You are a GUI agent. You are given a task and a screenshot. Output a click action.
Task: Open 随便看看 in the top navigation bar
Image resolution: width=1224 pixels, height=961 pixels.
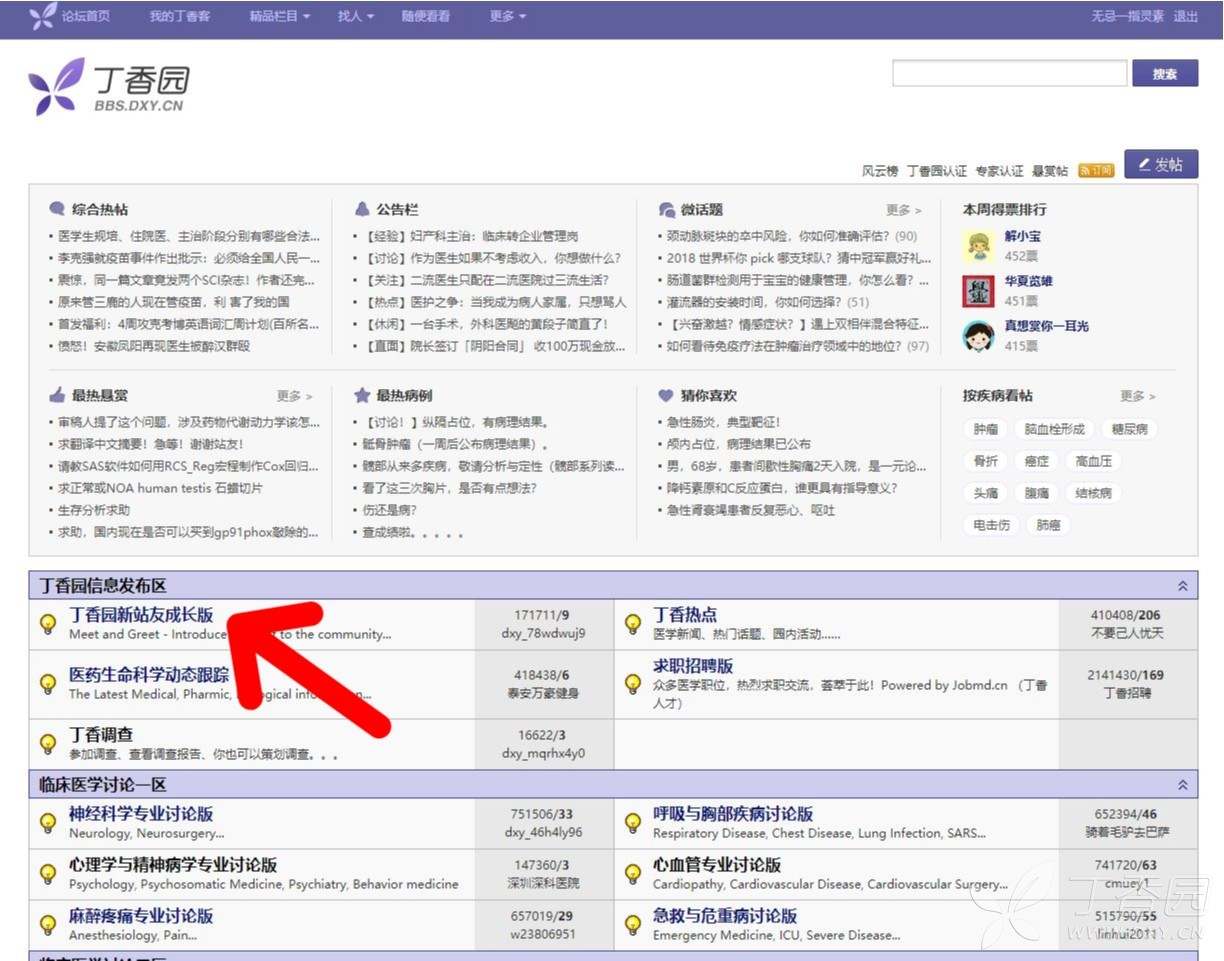point(426,17)
